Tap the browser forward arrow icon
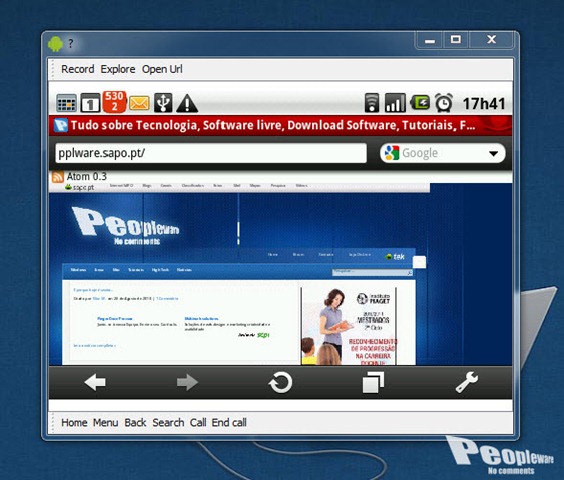The image size is (564, 480). click(187, 382)
